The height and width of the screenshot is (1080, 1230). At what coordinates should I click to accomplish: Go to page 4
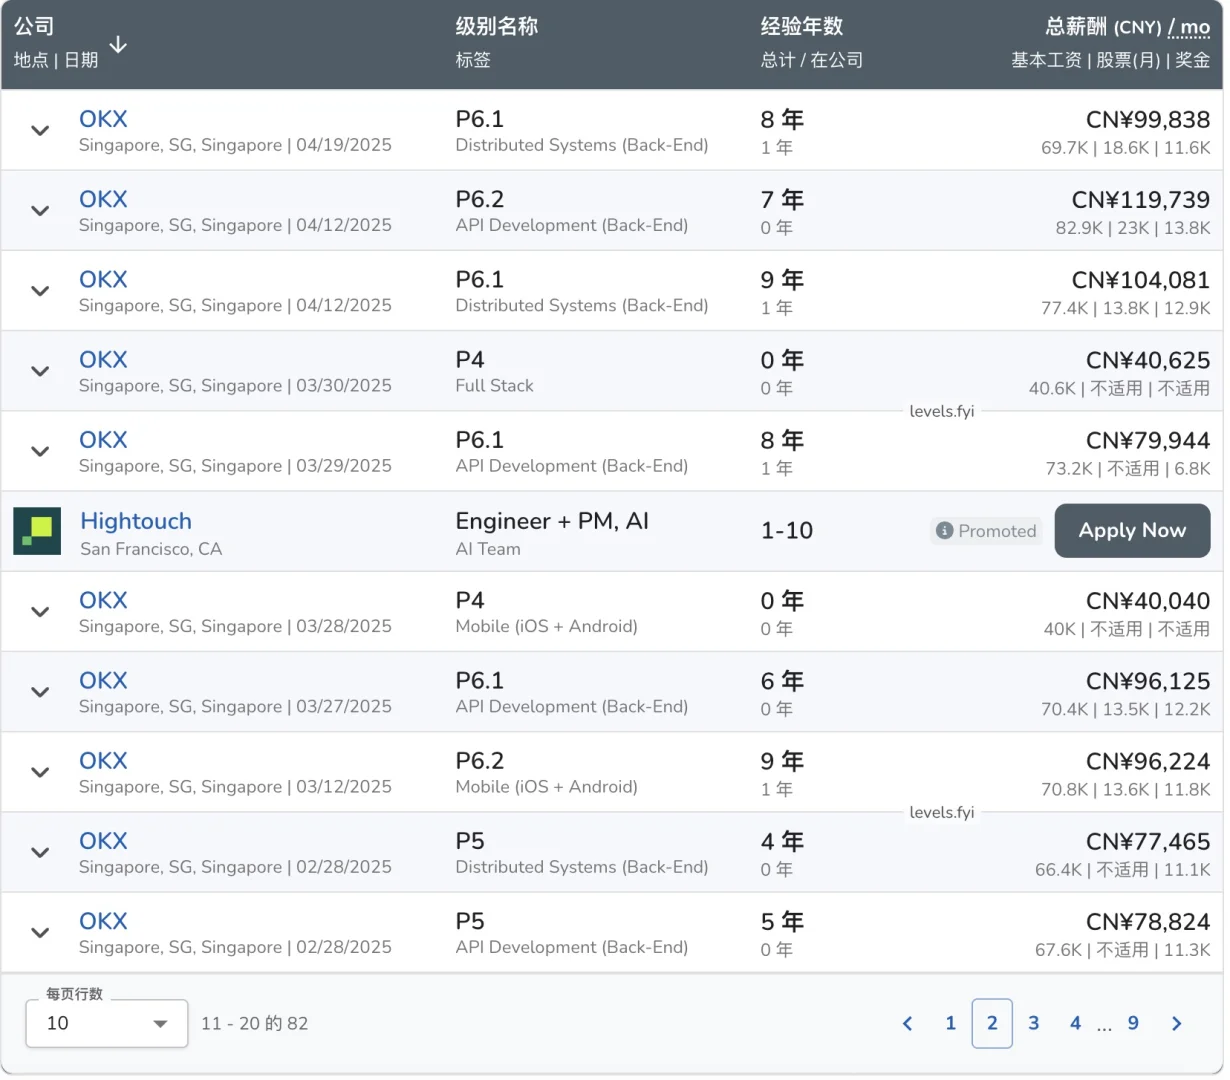pos(1075,1023)
